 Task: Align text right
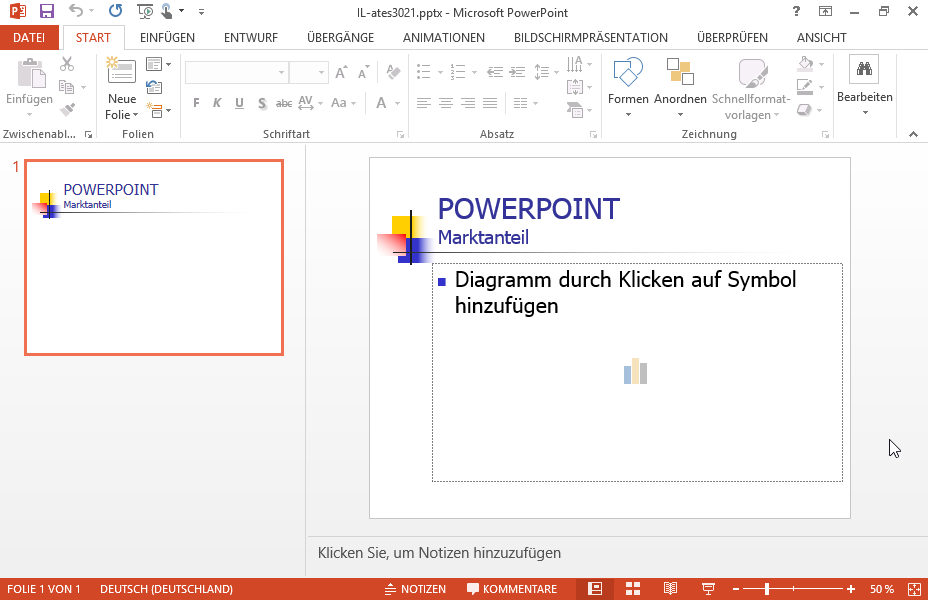(x=468, y=103)
